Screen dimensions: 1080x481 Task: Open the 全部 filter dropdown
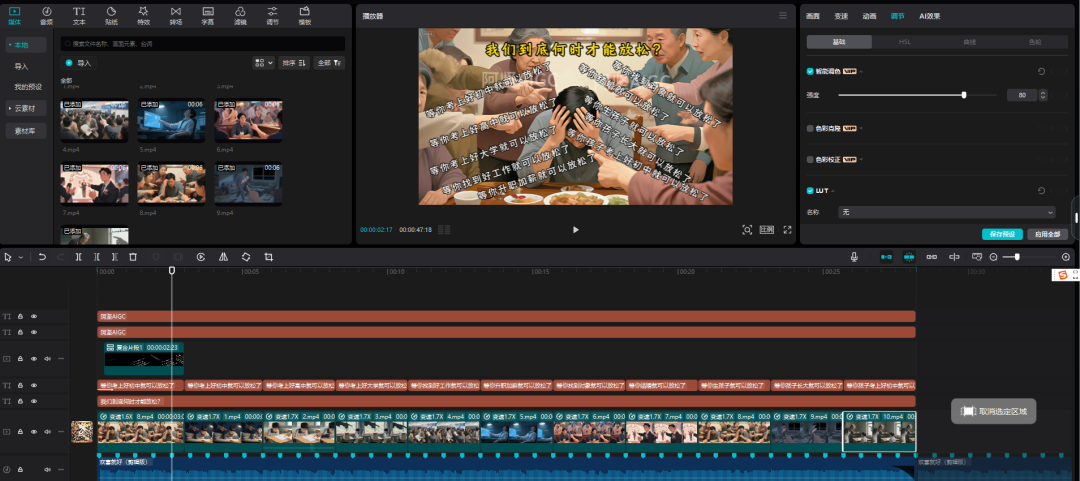tap(329, 63)
